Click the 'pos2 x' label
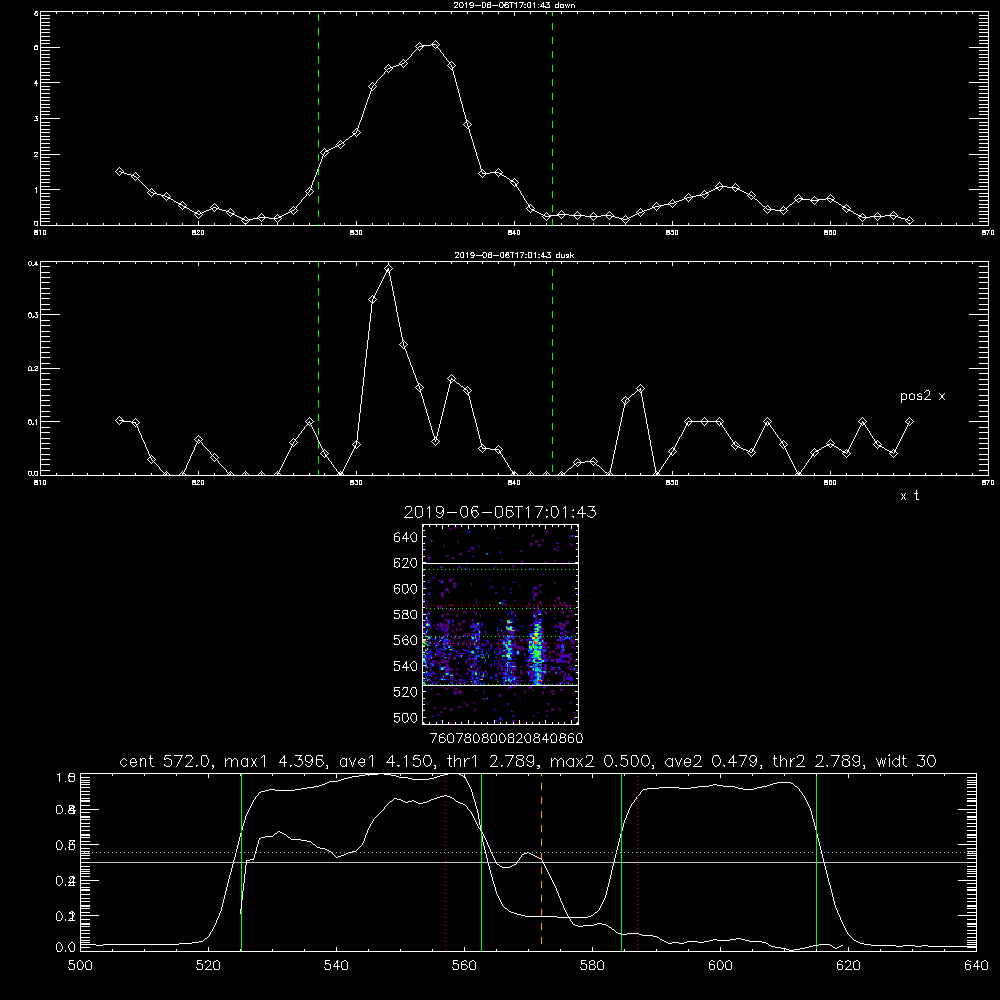 922,396
